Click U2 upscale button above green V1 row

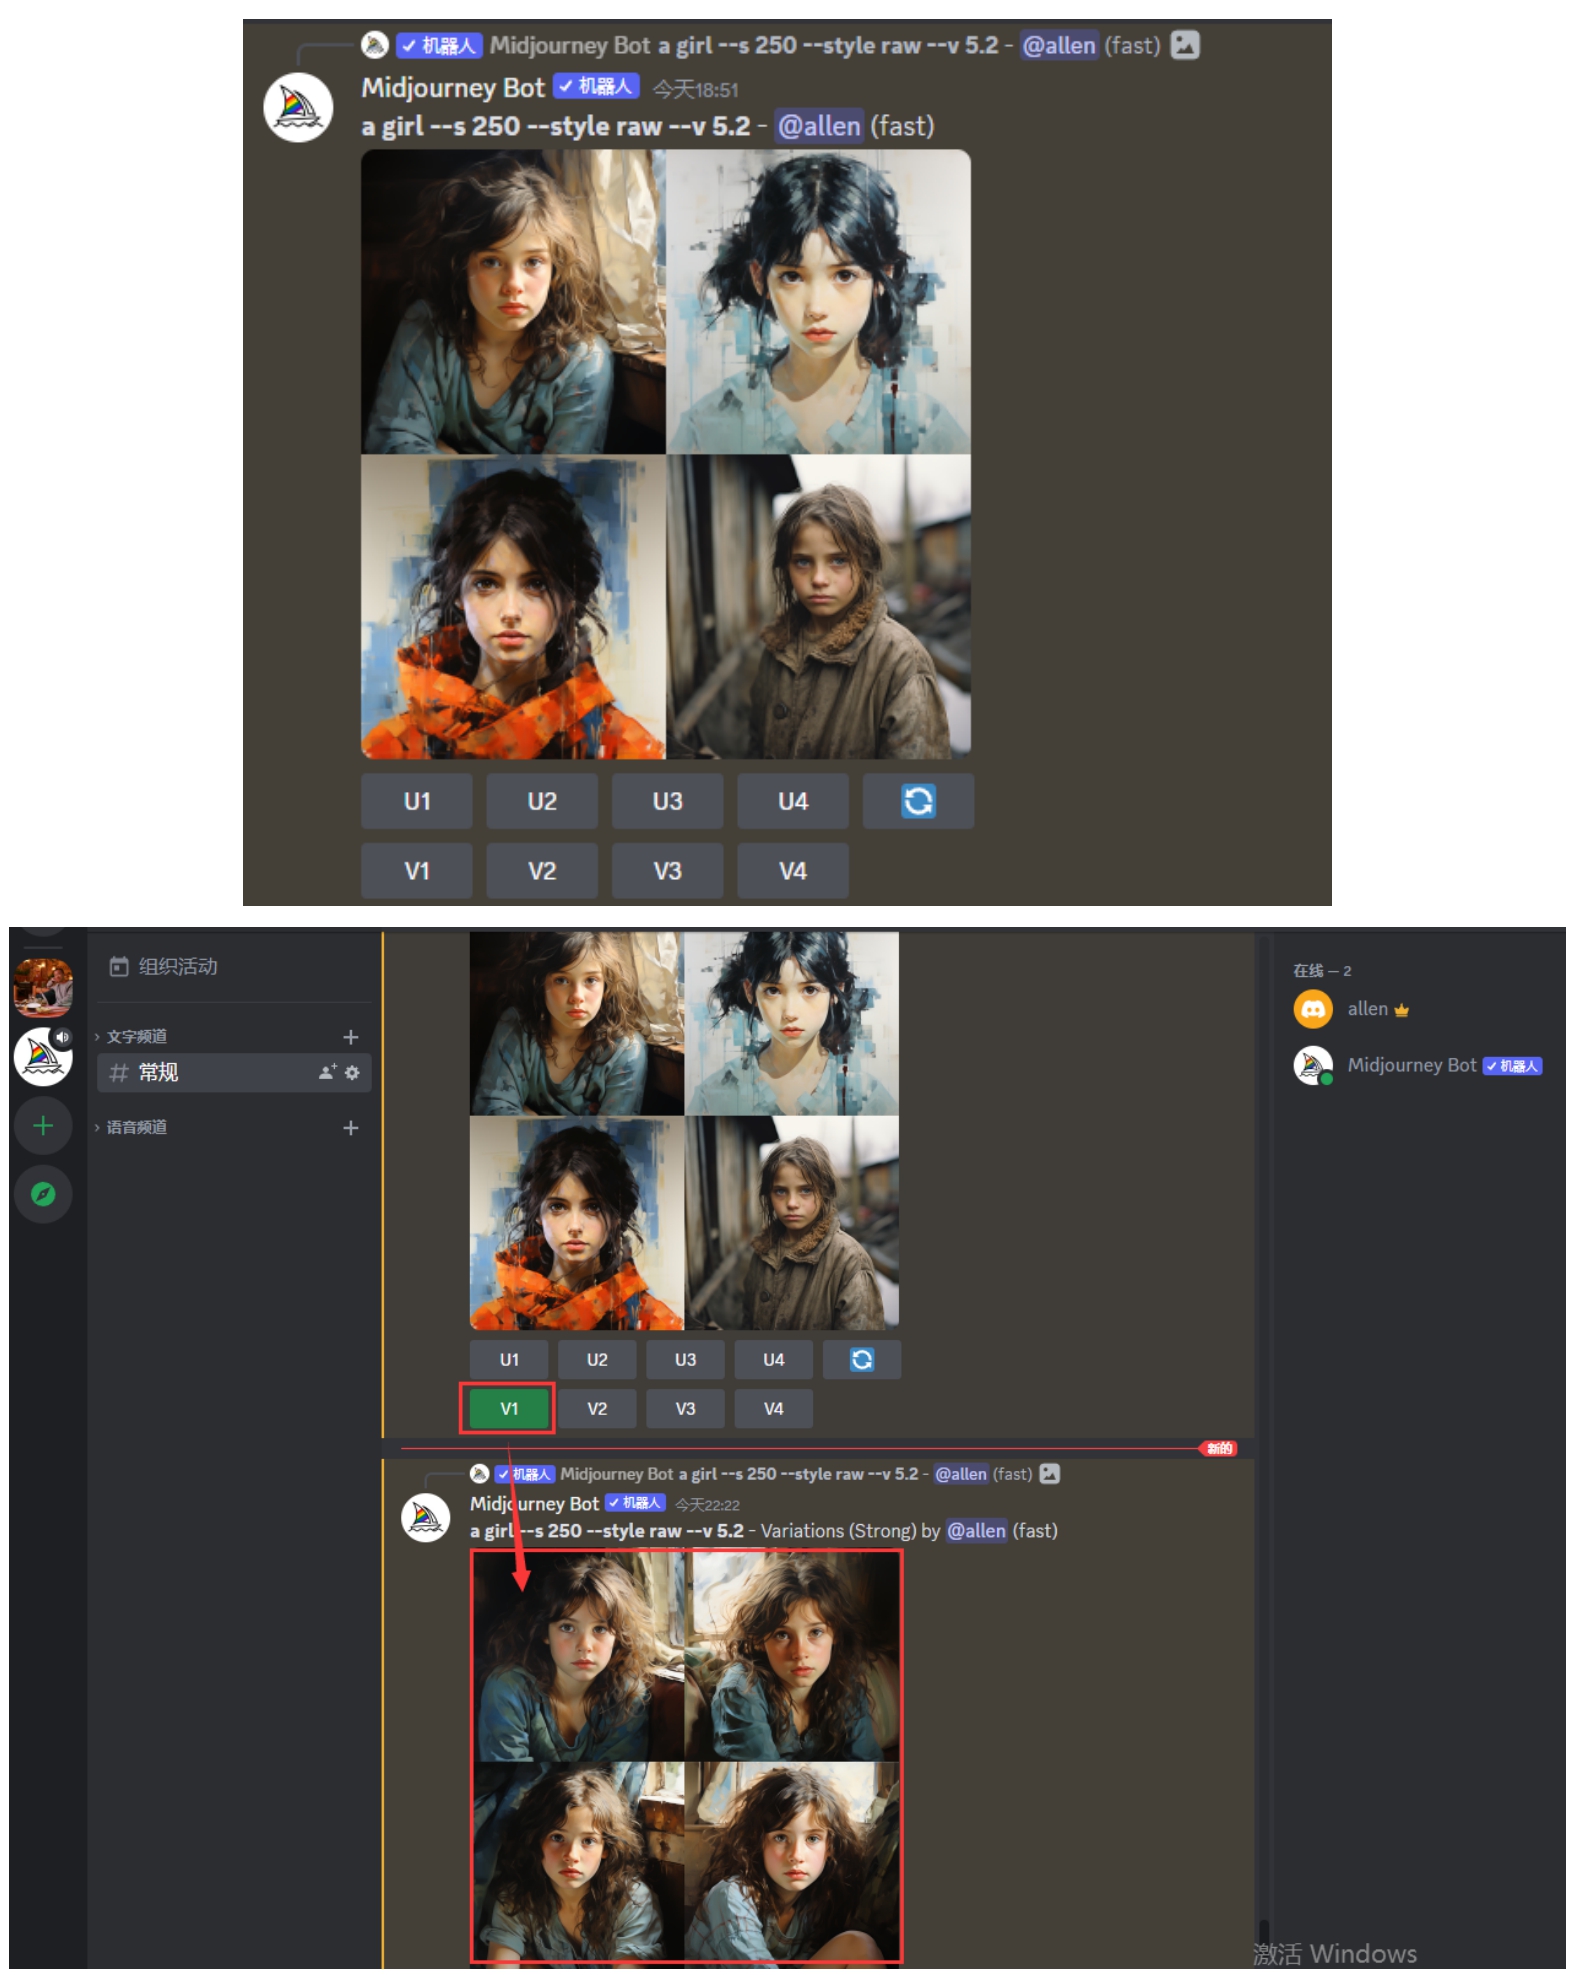click(x=597, y=1359)
